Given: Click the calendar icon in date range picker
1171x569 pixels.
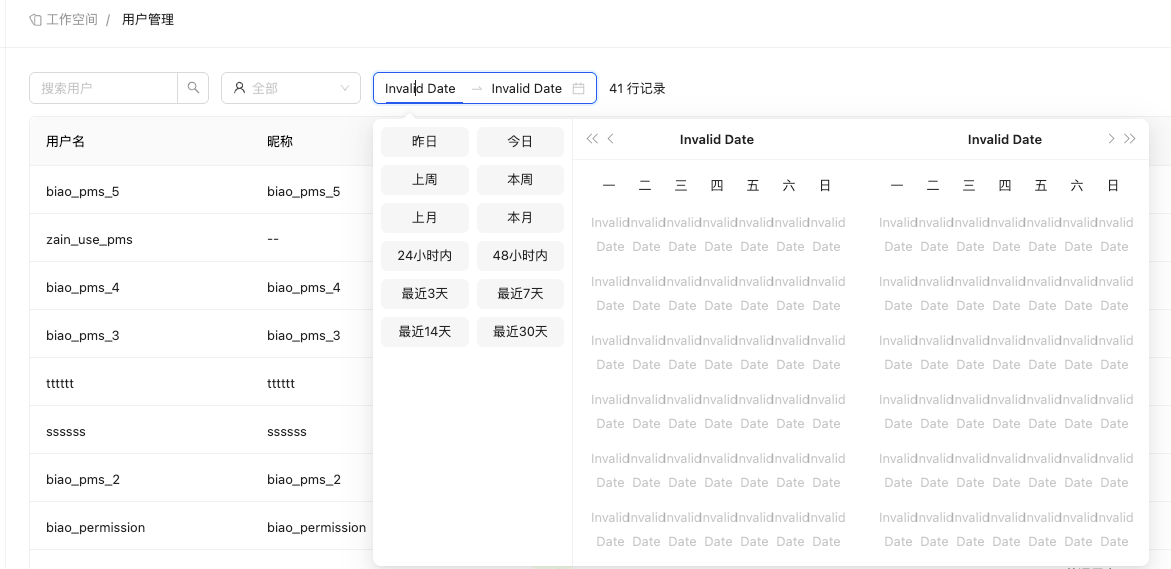Looking at the screenshot, I should tap(578, 88).
